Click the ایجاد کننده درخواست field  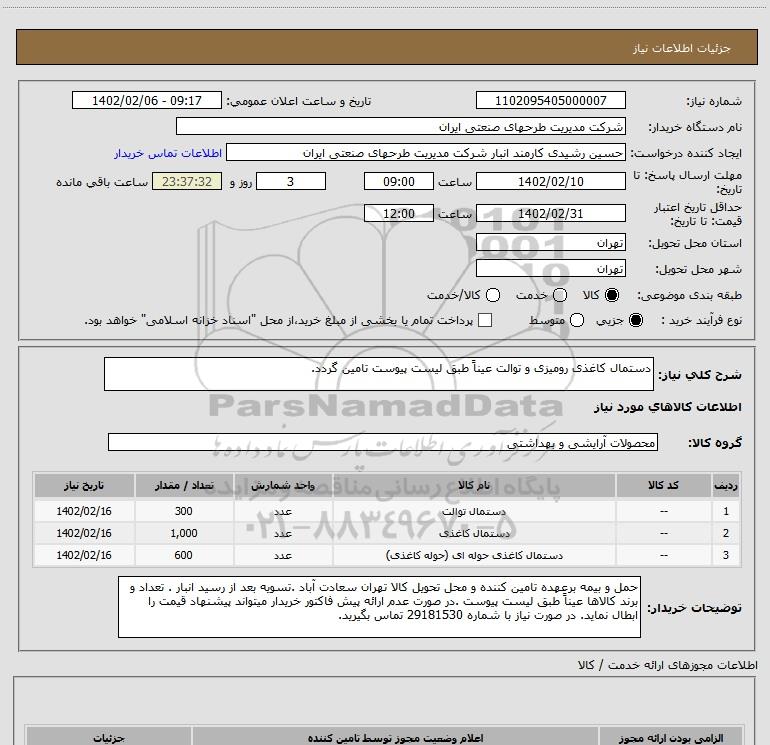(426, 153)
